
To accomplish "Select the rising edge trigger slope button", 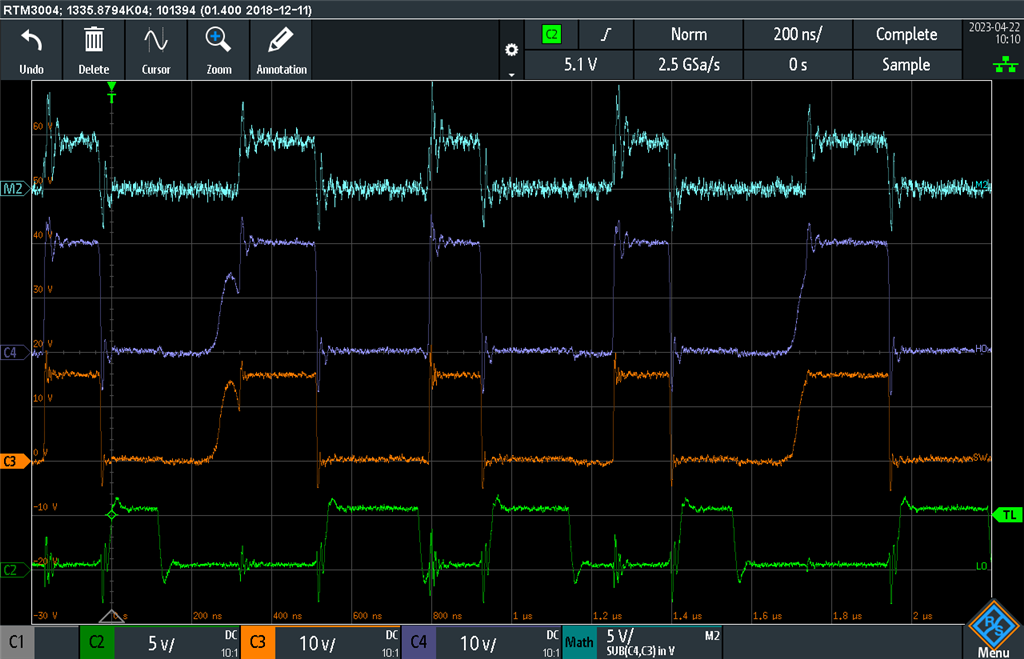I will coord(606,34).
